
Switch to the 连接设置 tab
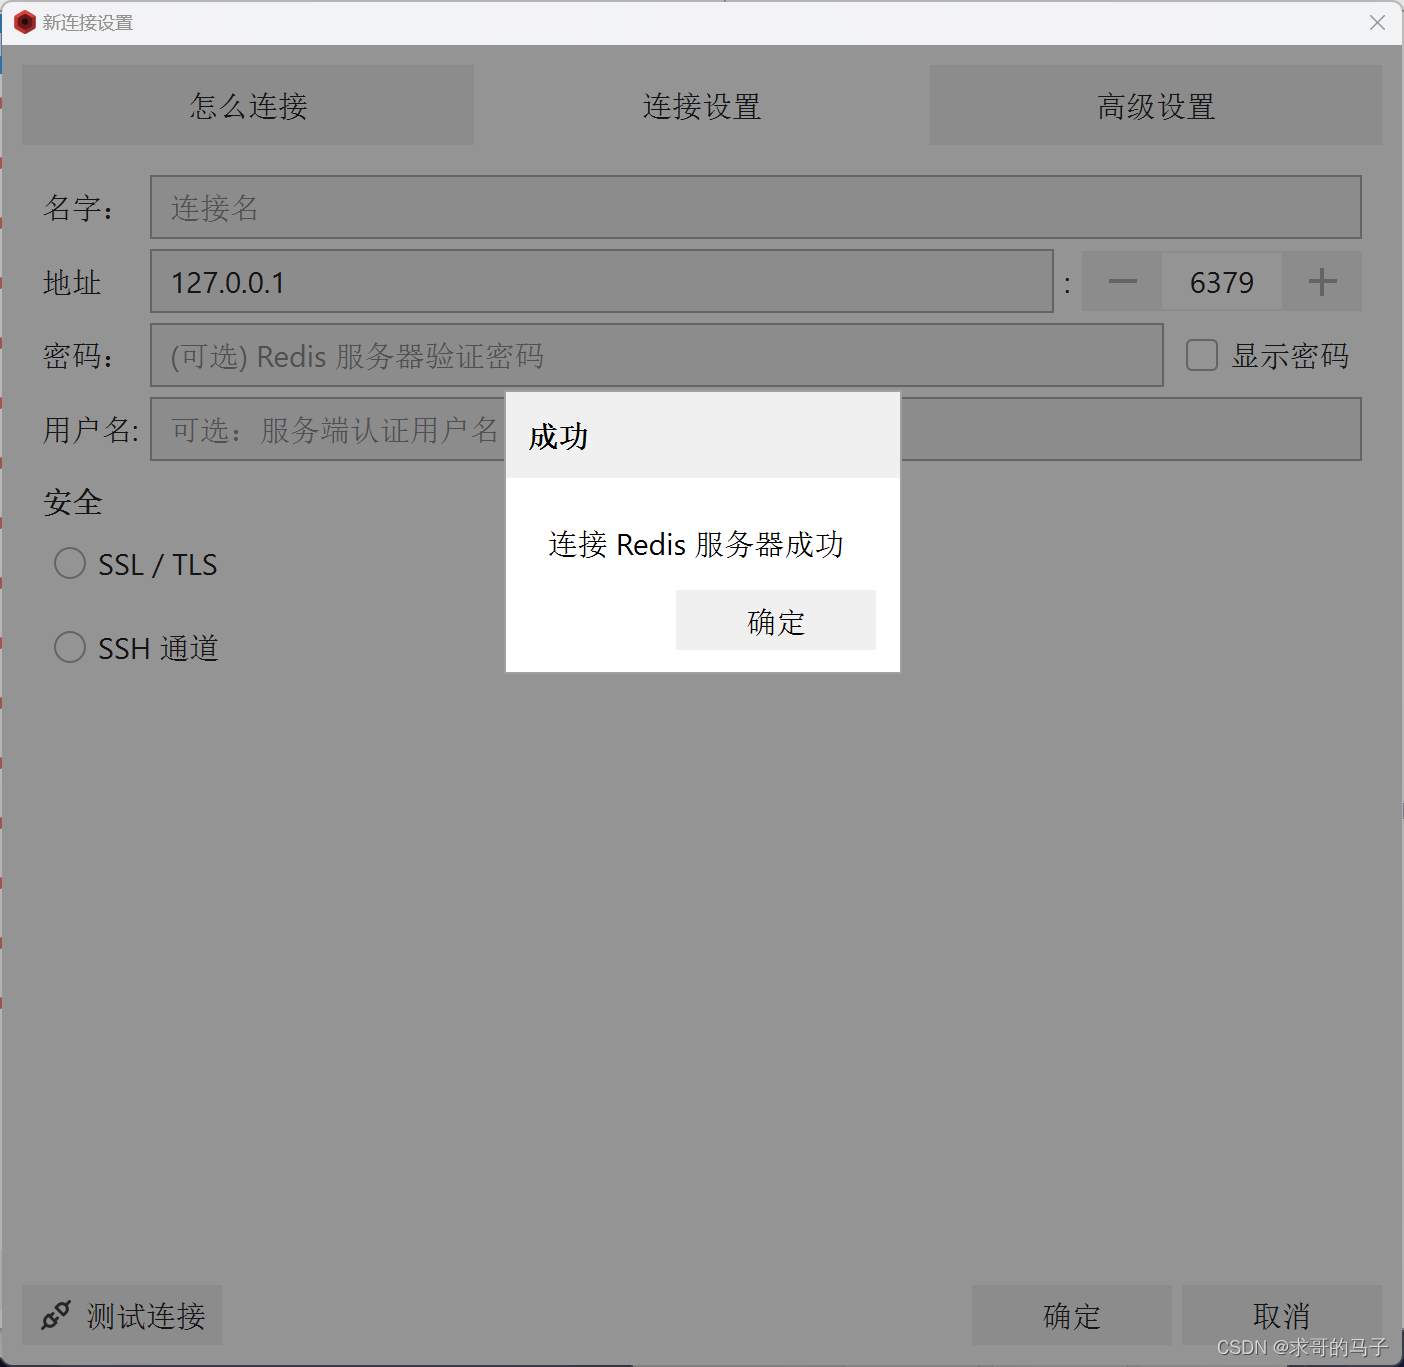pos(702,105)
